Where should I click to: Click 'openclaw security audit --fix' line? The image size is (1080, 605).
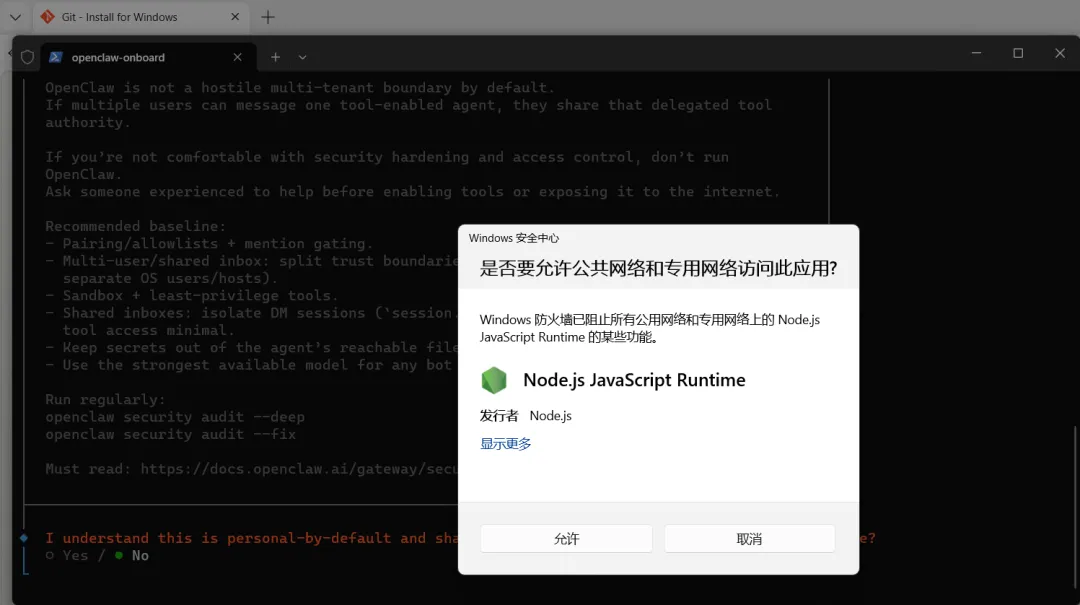(171, 434)
